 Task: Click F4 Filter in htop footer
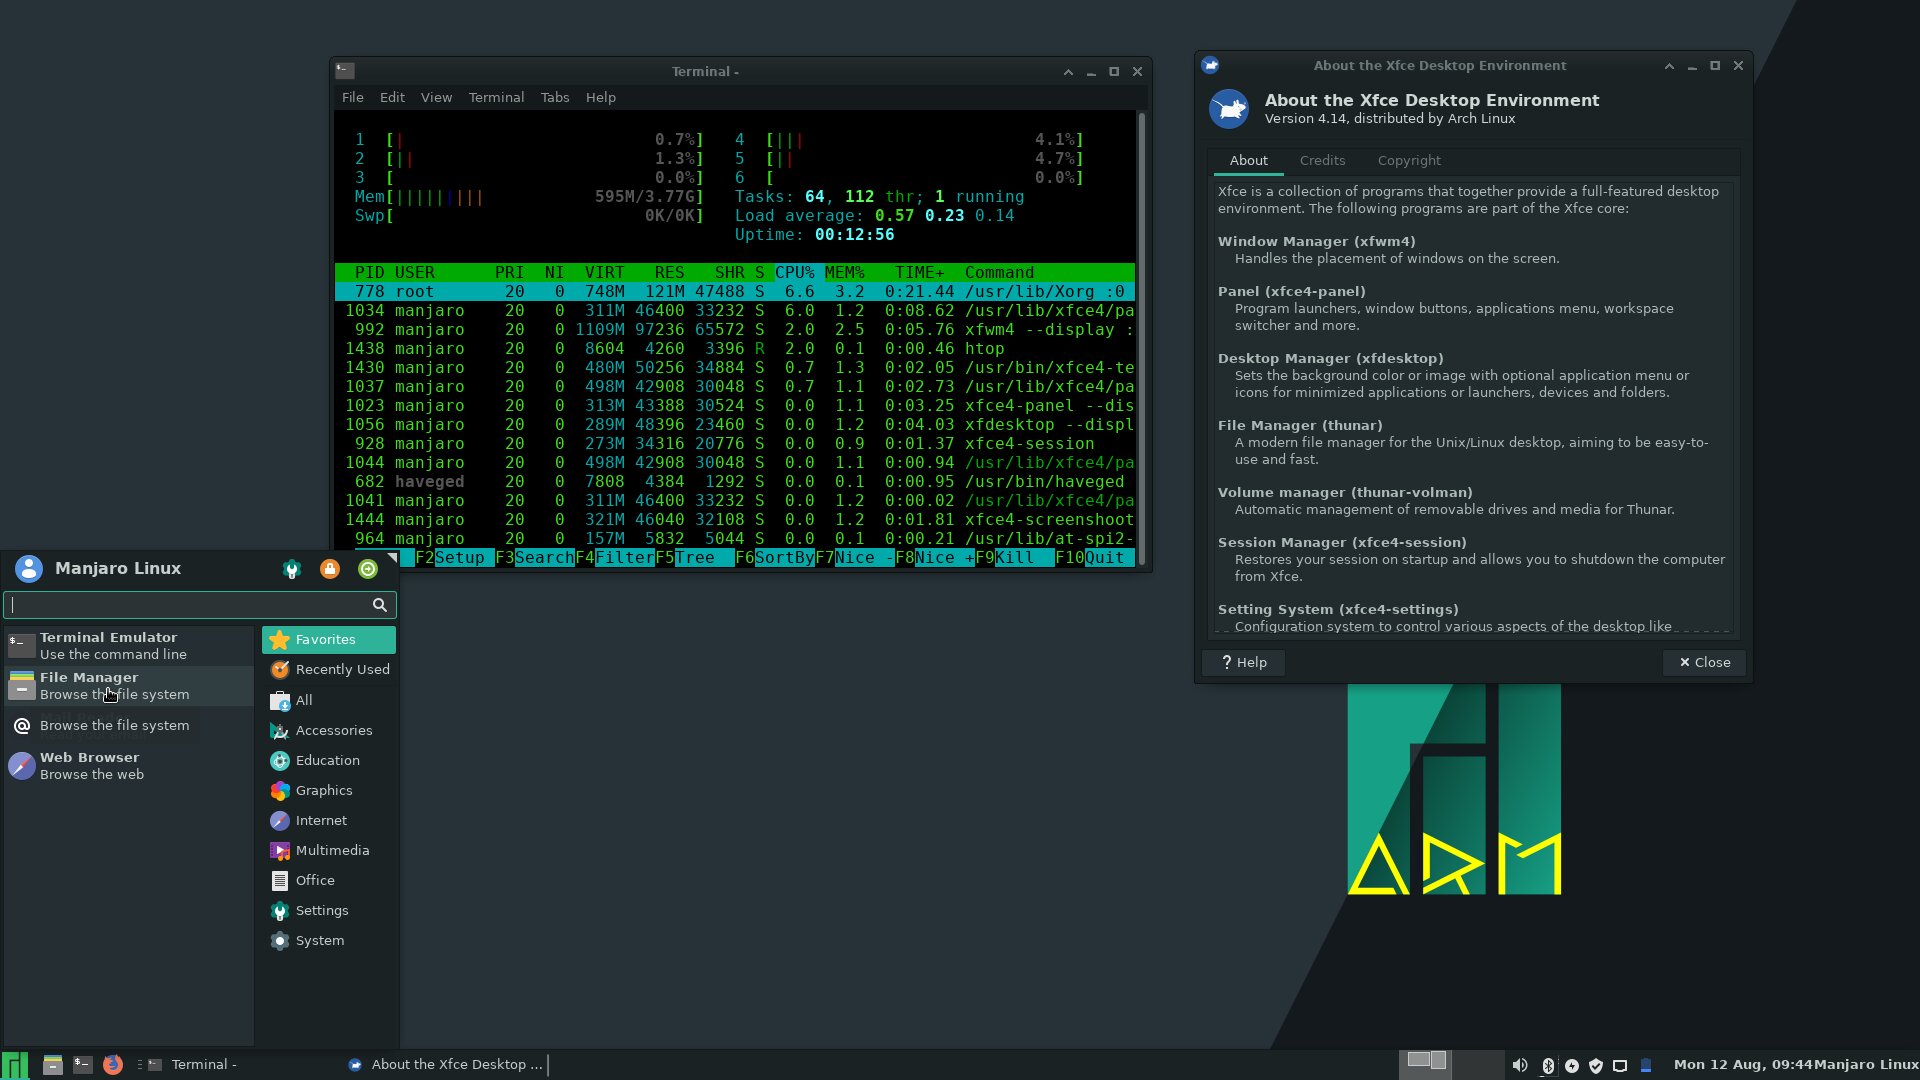(x=615, y=558)
